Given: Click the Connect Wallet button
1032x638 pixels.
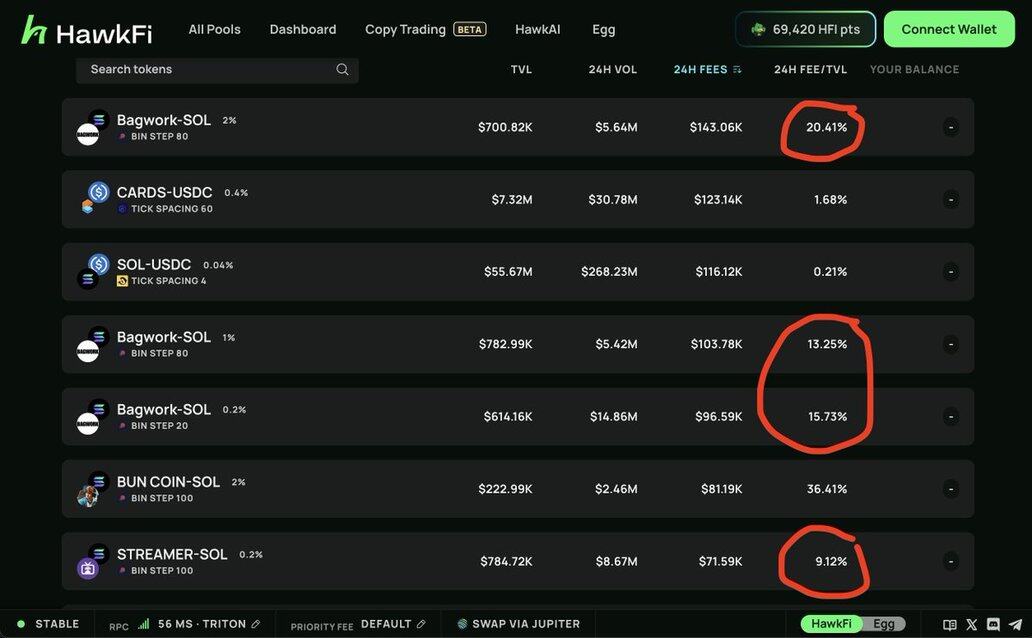Looking at the screenshot, I should point(948,29).
